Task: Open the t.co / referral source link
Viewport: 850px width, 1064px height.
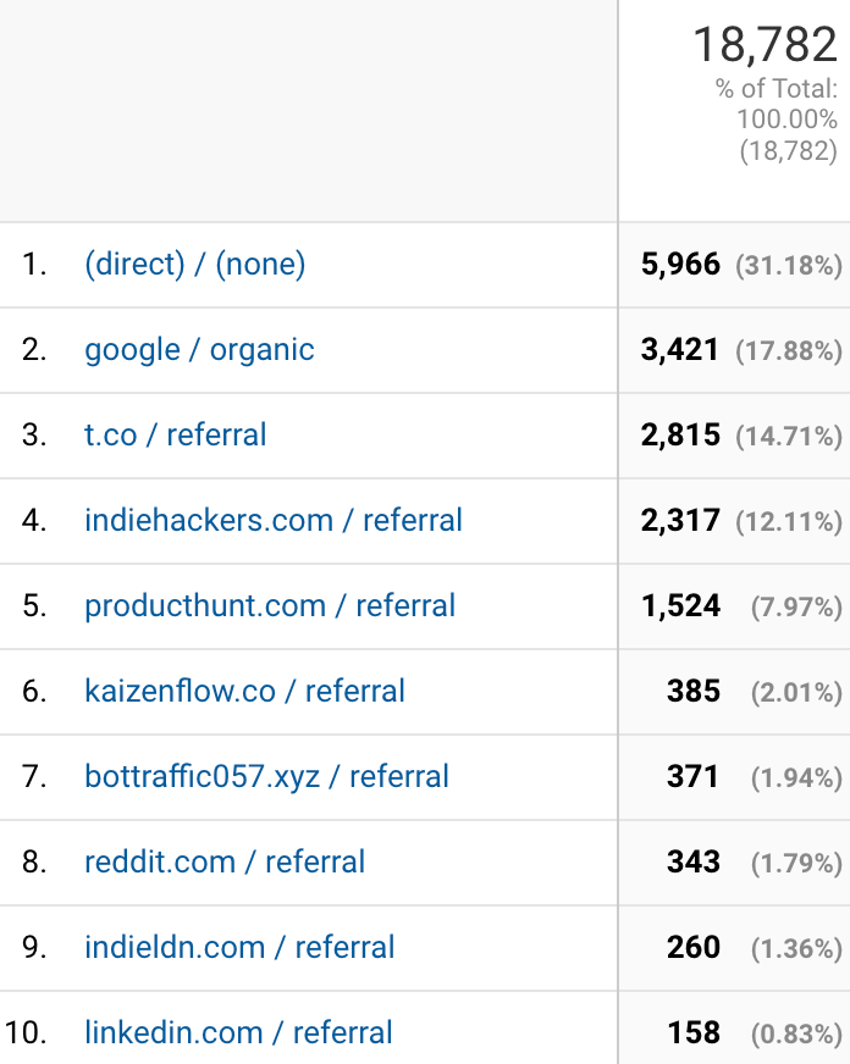Action: click(x=175, y=435)
